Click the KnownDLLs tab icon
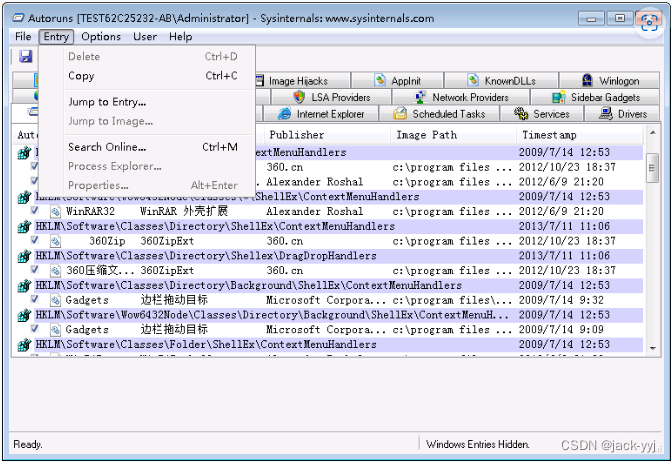 [473, 80]
